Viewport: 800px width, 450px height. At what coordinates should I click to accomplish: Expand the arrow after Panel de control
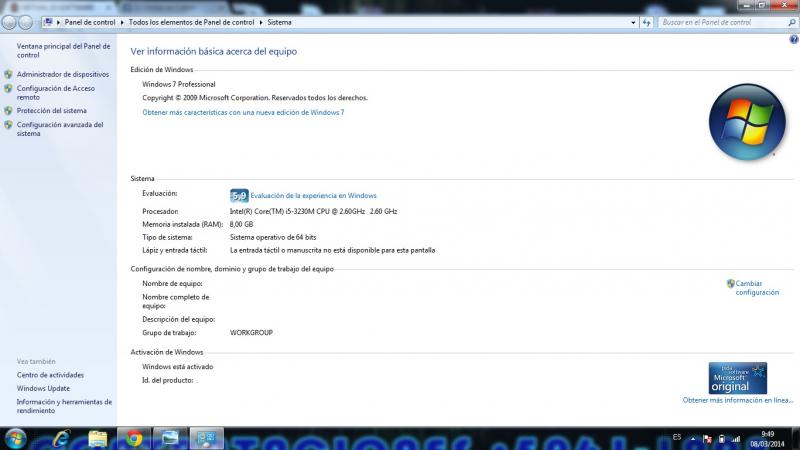point(122,22)
